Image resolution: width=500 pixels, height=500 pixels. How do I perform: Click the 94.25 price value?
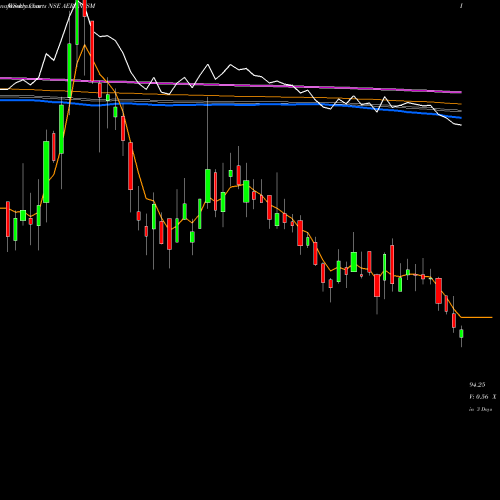tap(477, 385)
